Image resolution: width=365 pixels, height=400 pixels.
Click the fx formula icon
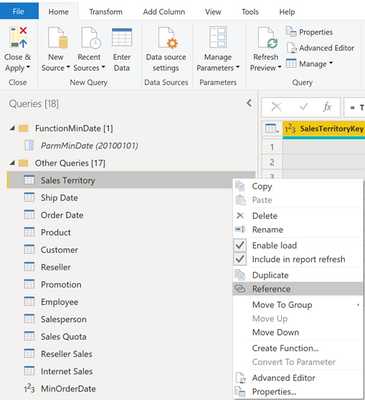click(x=327, y=107)
